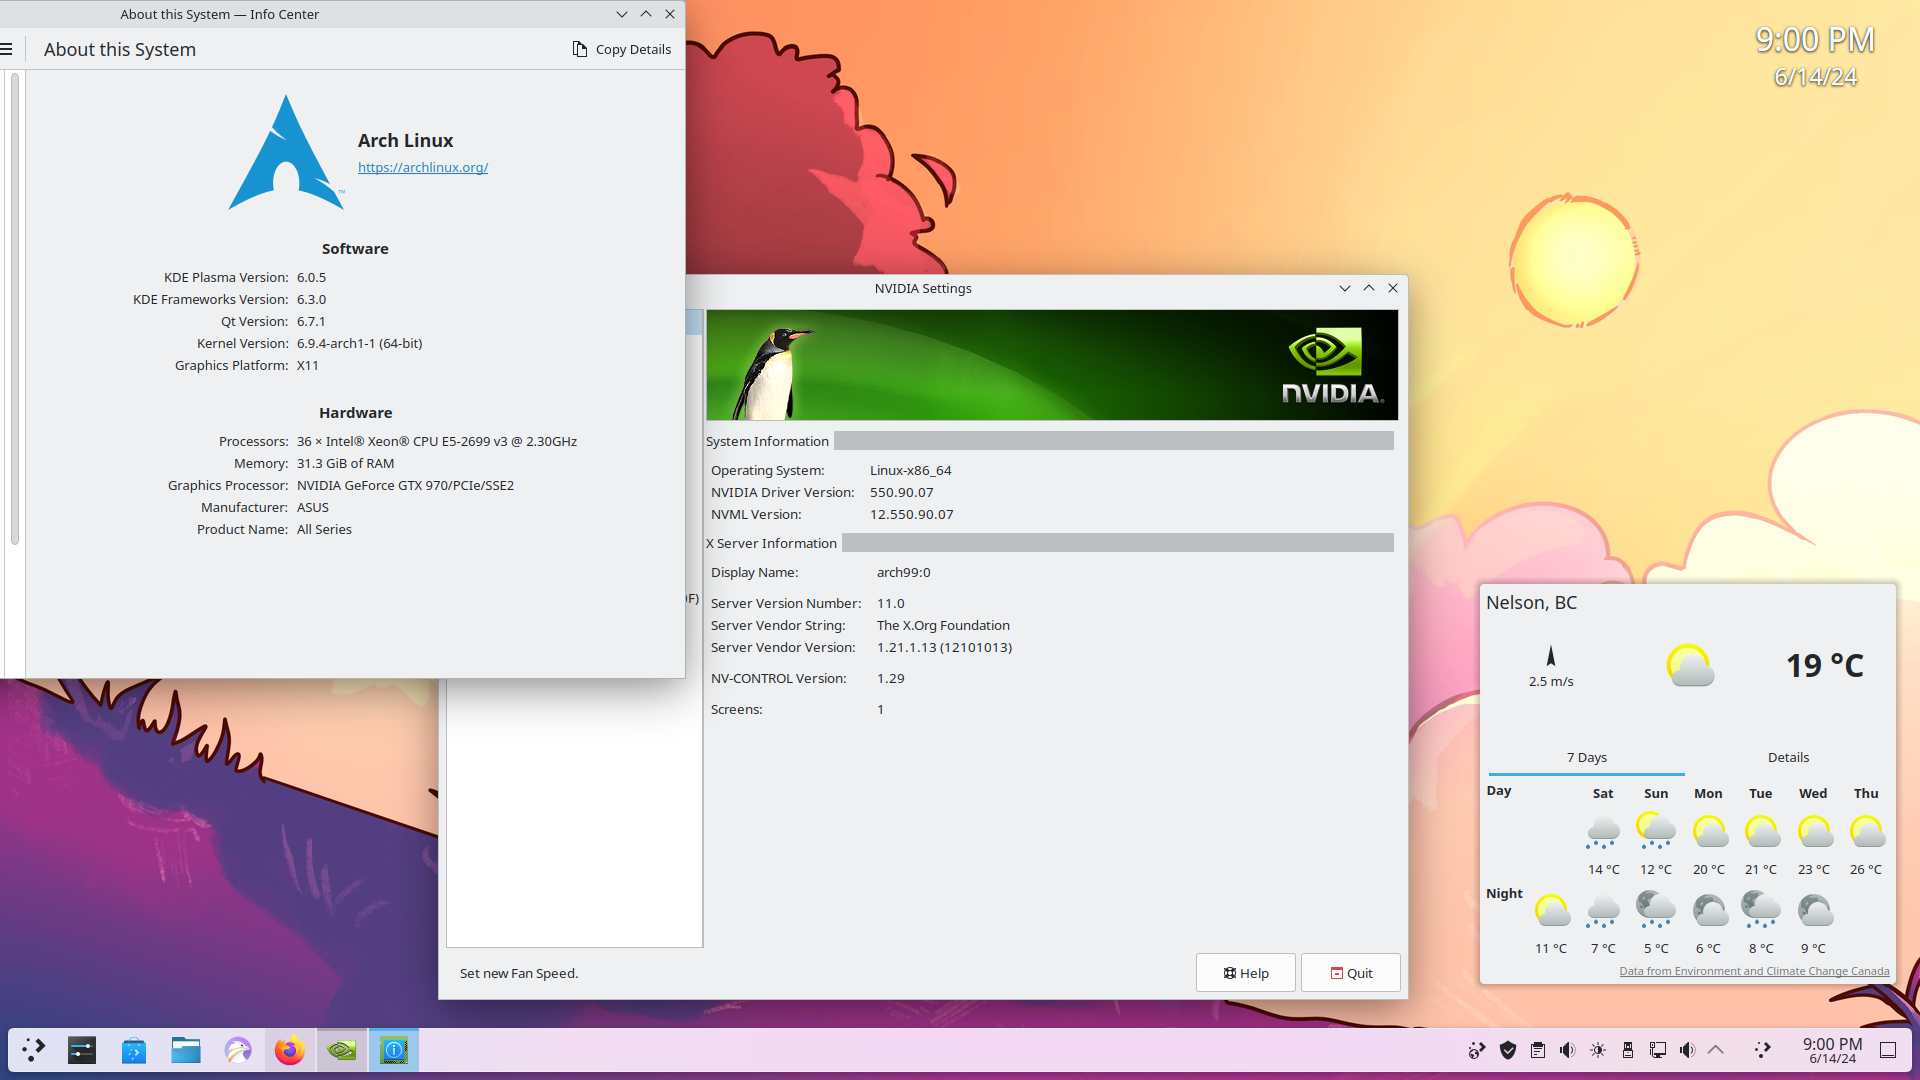Click the Nelson, BC location title
This screenshot has width=1920, height=1080.
[x=1531, y=603]
